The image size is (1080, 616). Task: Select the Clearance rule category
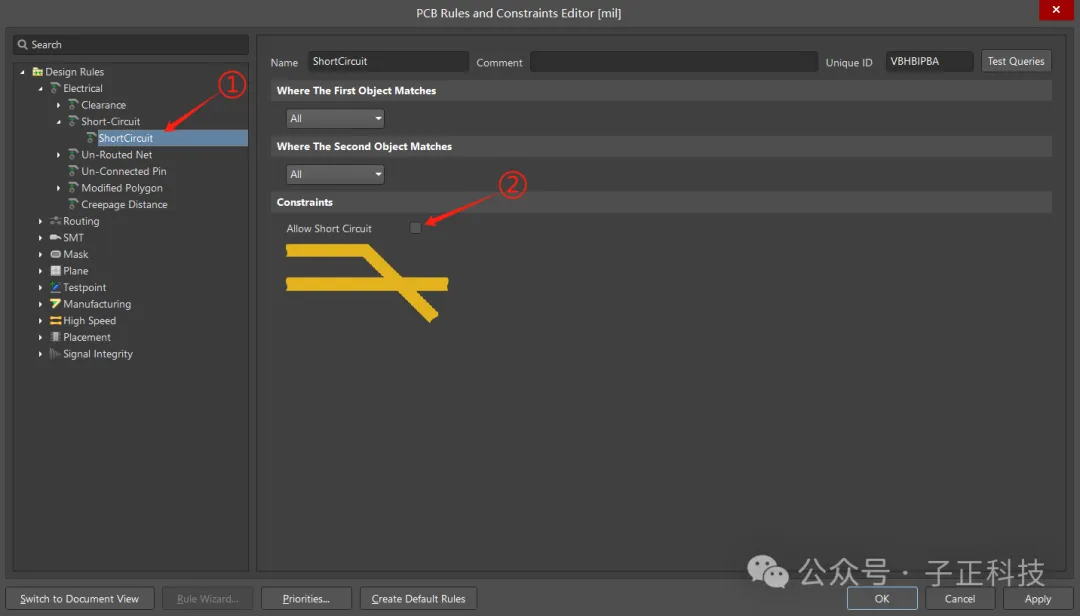pyautogui.click(x=103, y=105)
